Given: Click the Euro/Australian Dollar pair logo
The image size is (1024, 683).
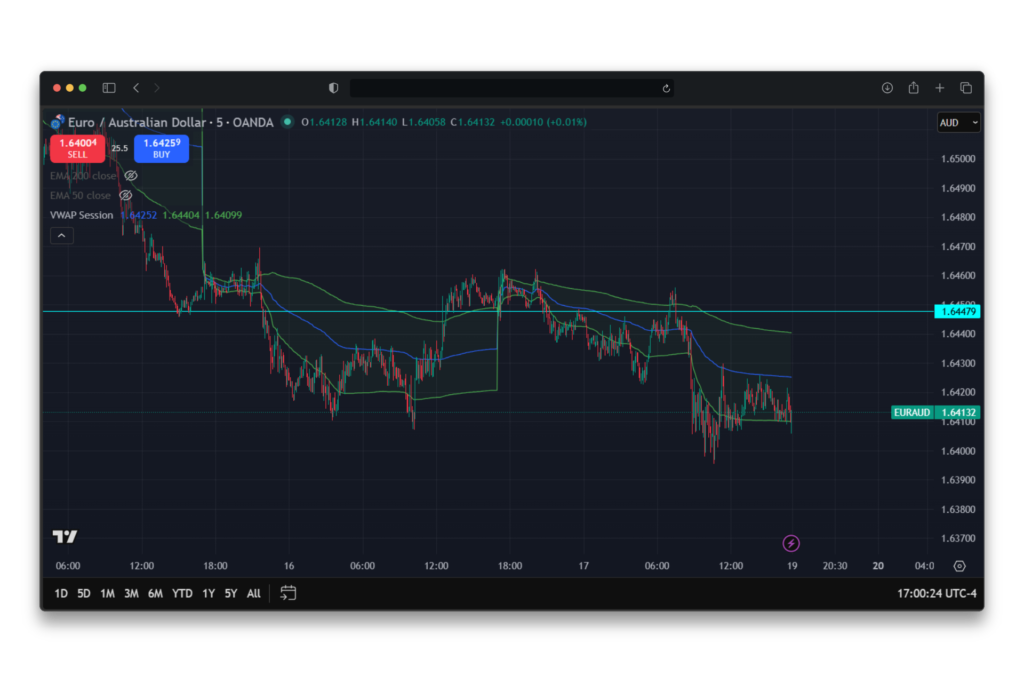Looking at the screenshot, I should 57,122.
